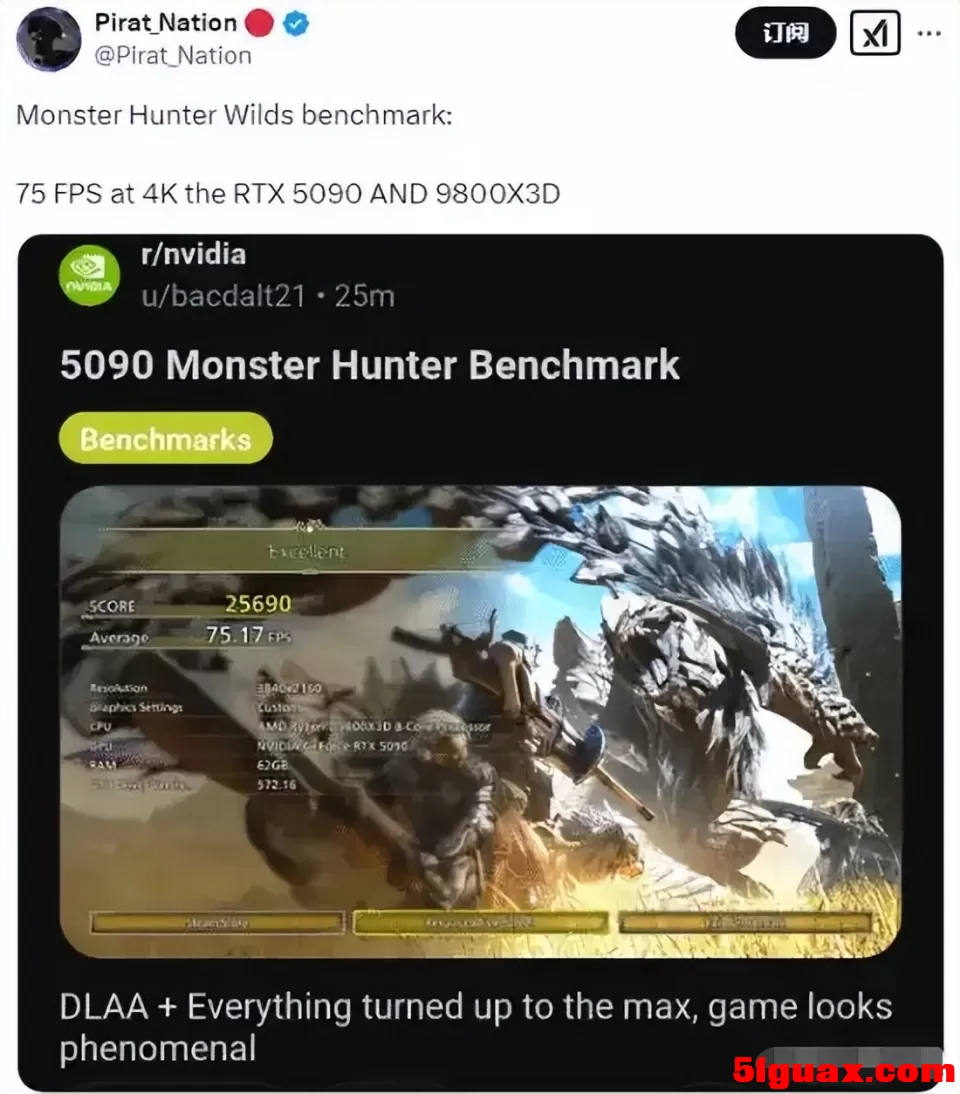This screenshot has height=1094, width=960.
Task: Open the Grok xI icon button
Action: click(875, 33)
